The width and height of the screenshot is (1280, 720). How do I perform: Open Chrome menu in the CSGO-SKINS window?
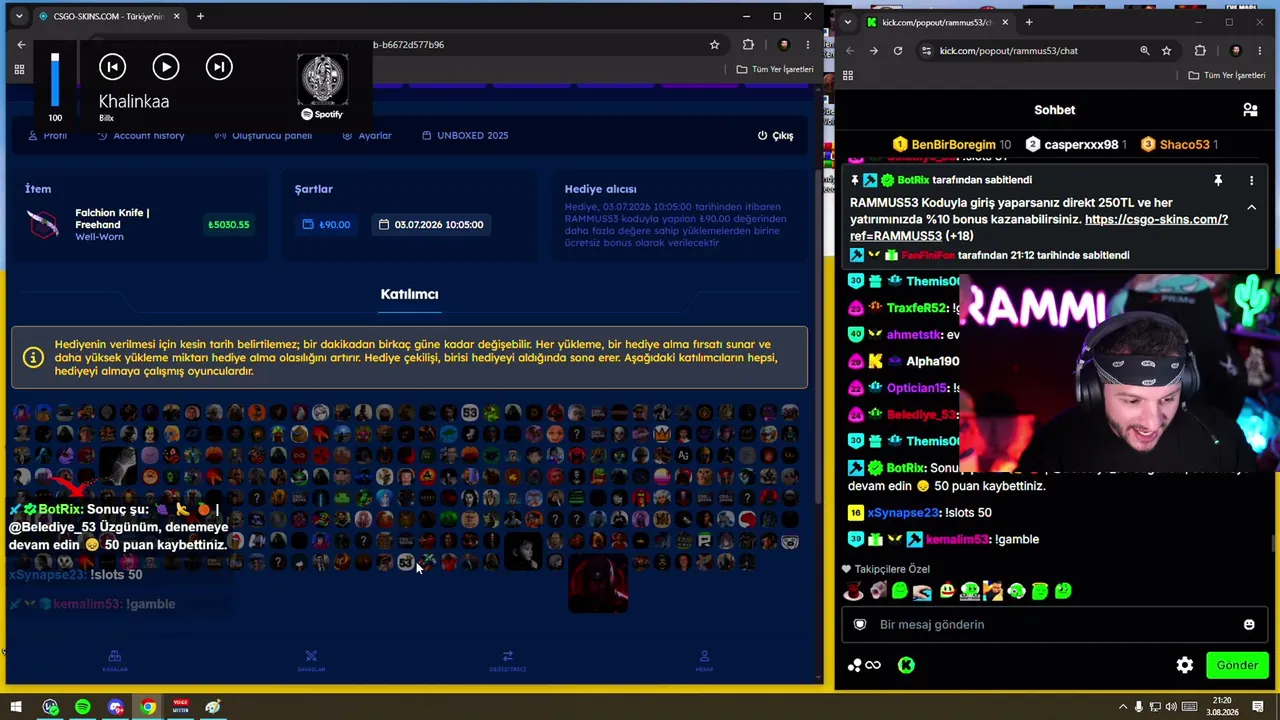(808, 45)
